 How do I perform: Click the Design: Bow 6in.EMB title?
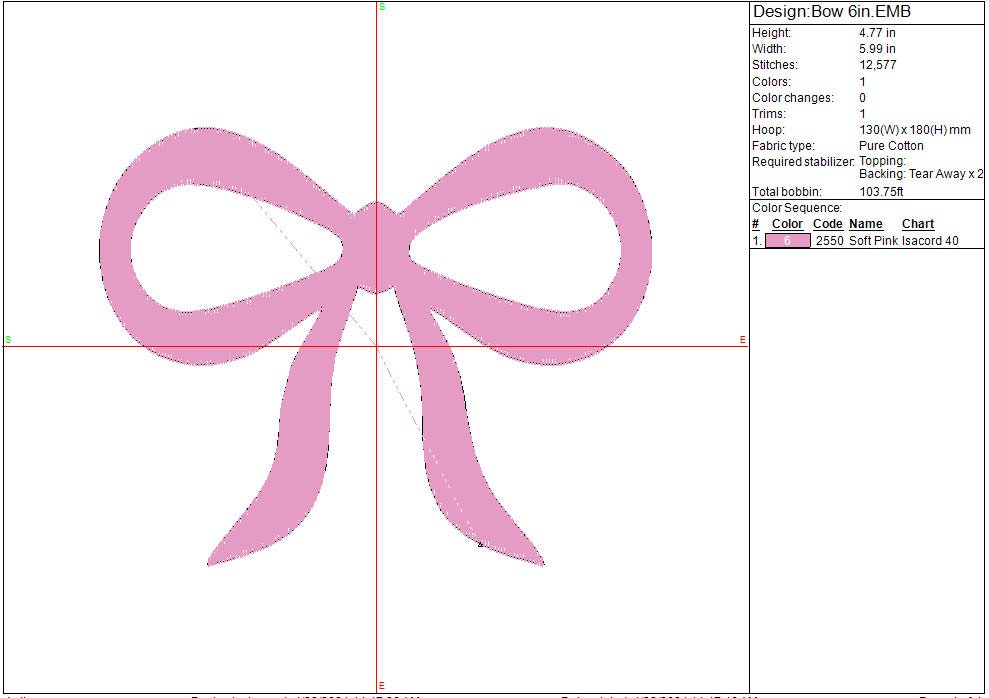(x=831, y=12)
